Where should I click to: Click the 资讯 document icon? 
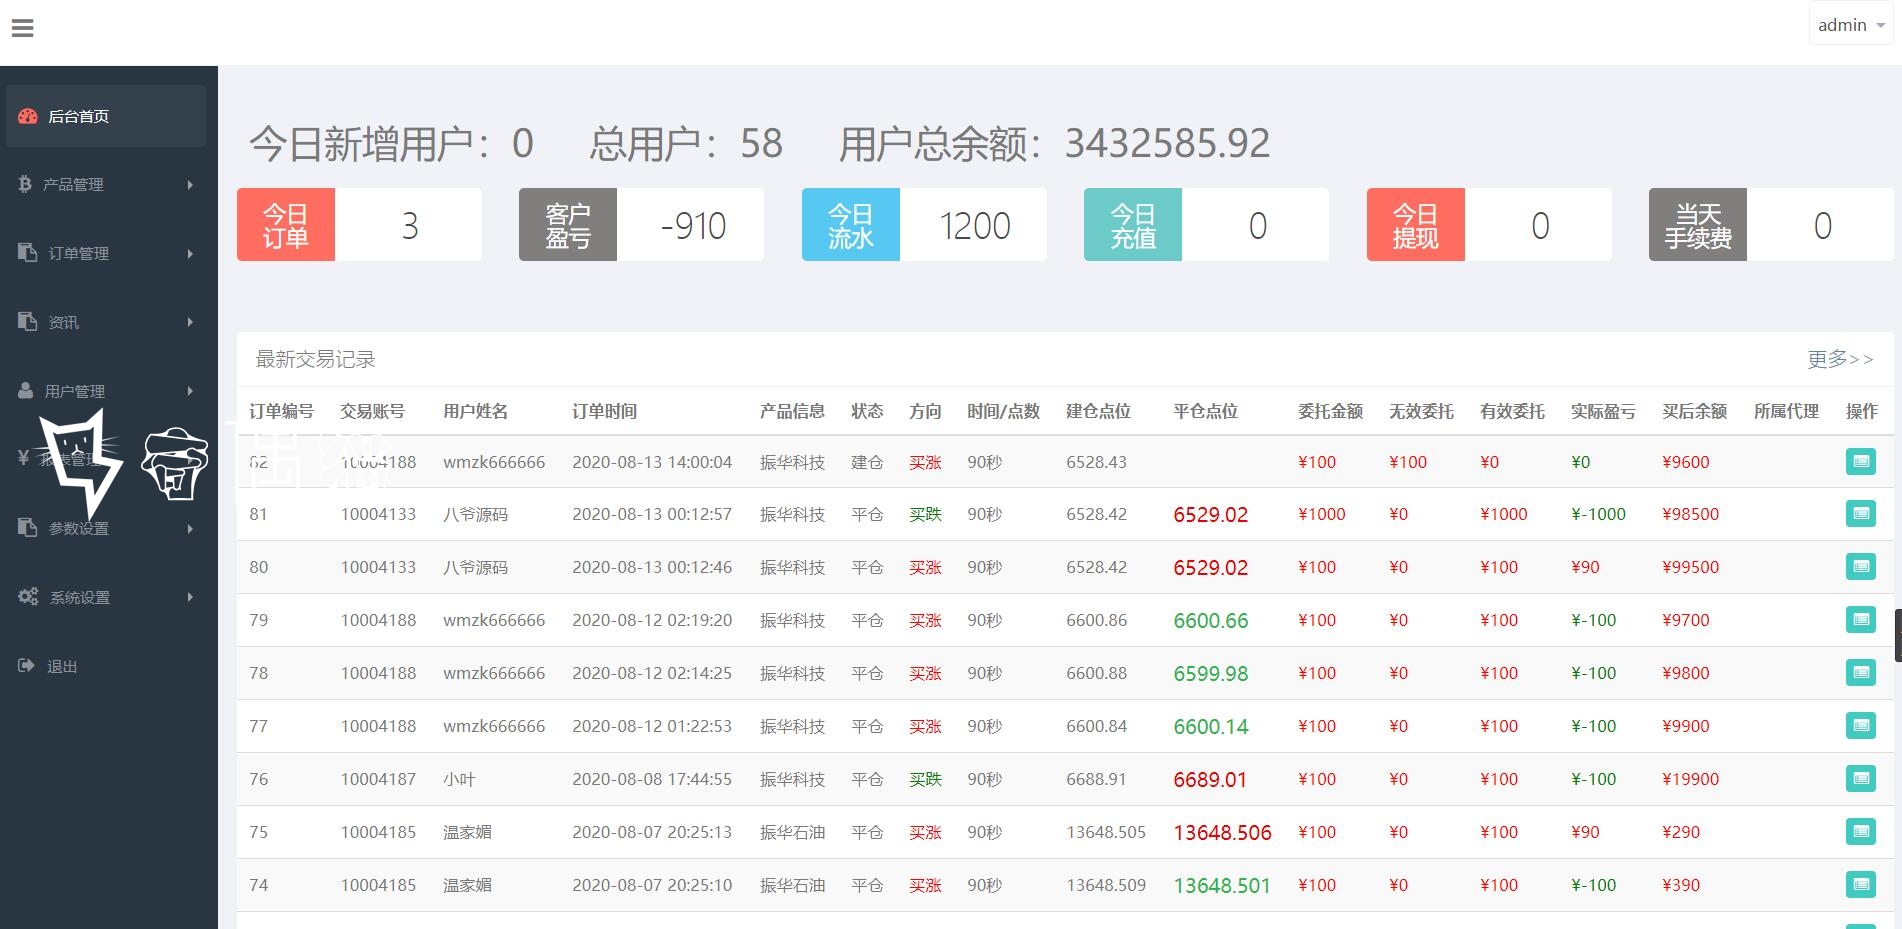click(28, 321)
